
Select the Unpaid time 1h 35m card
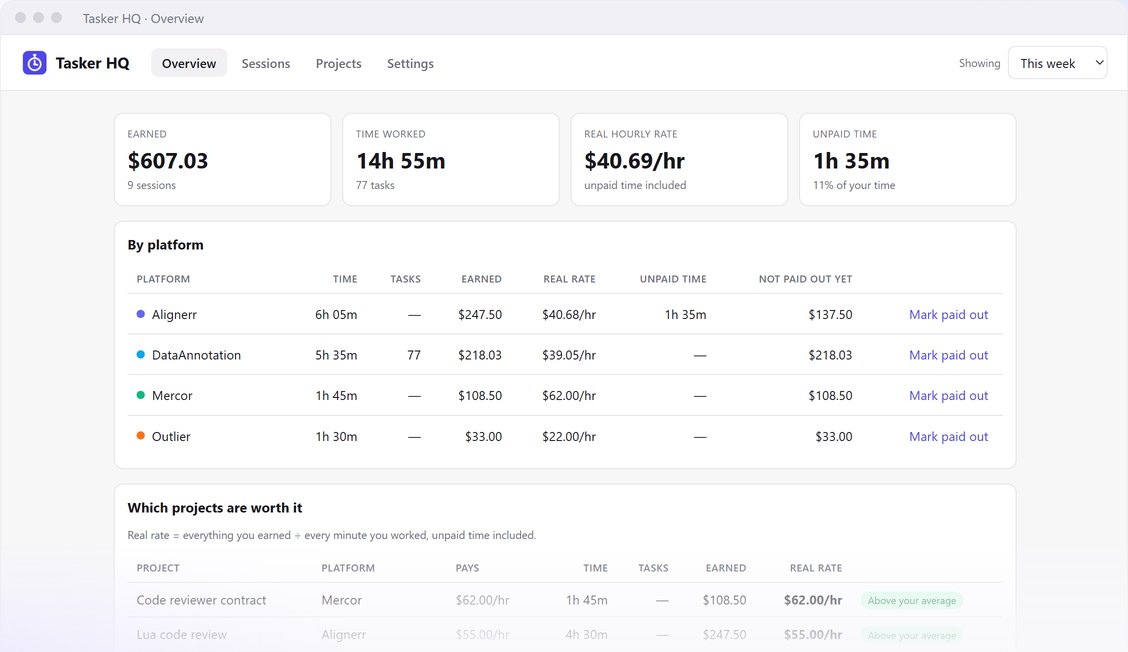(907, 159)
